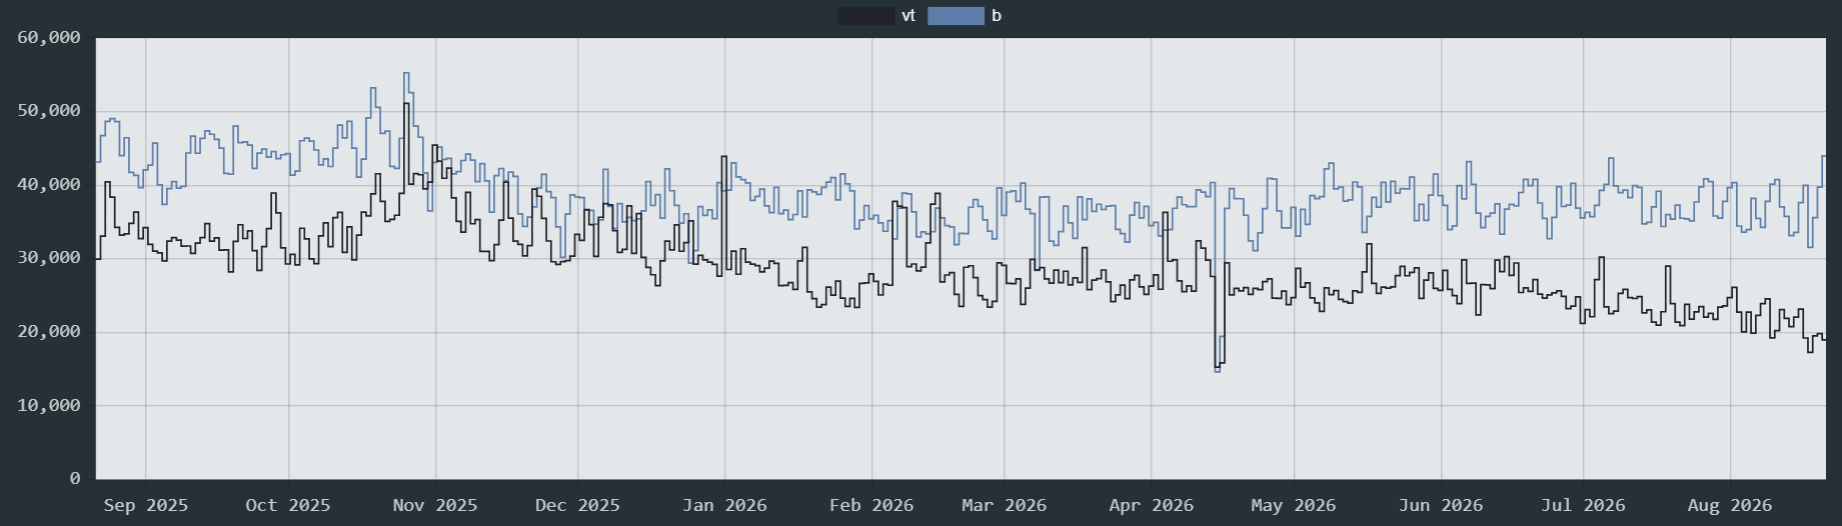Select the Jun 2026 axis label

(1440, 505)
